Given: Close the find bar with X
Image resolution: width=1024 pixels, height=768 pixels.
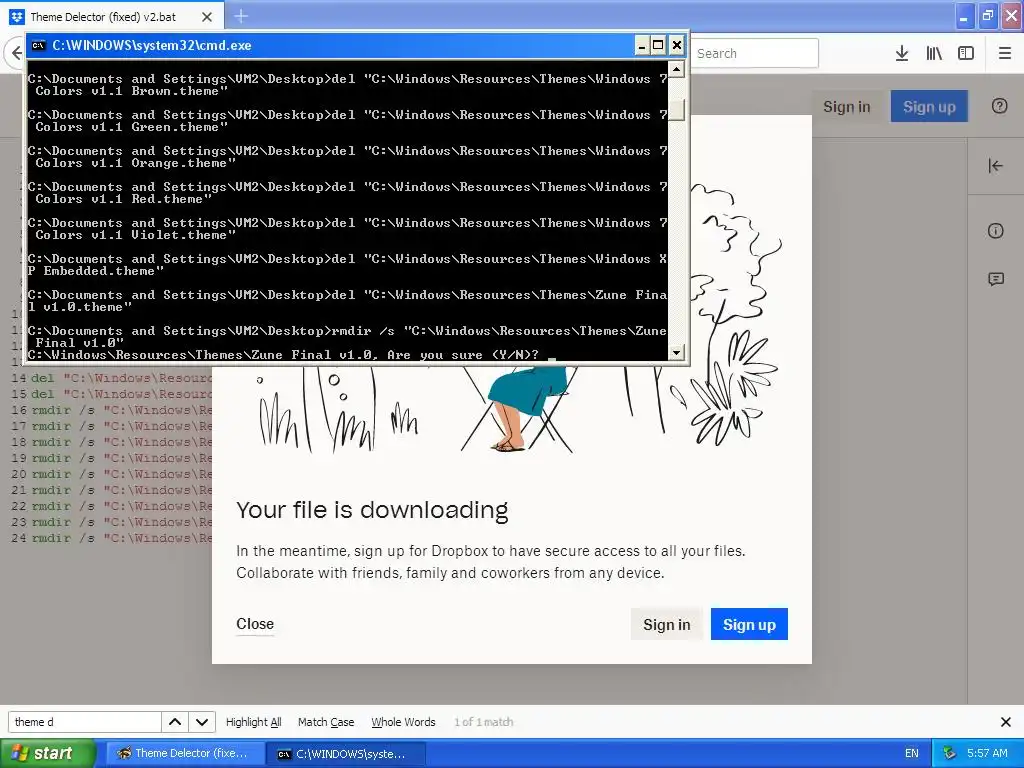Looking at the screenshot, I should coord(1006,722).
